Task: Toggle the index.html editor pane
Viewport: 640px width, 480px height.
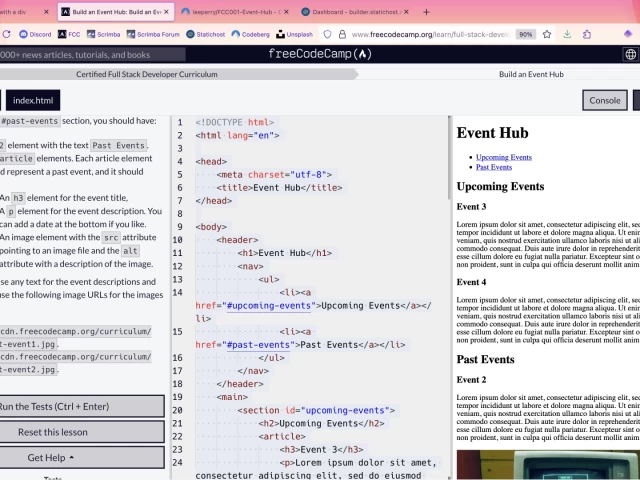Action: (33, 100)
